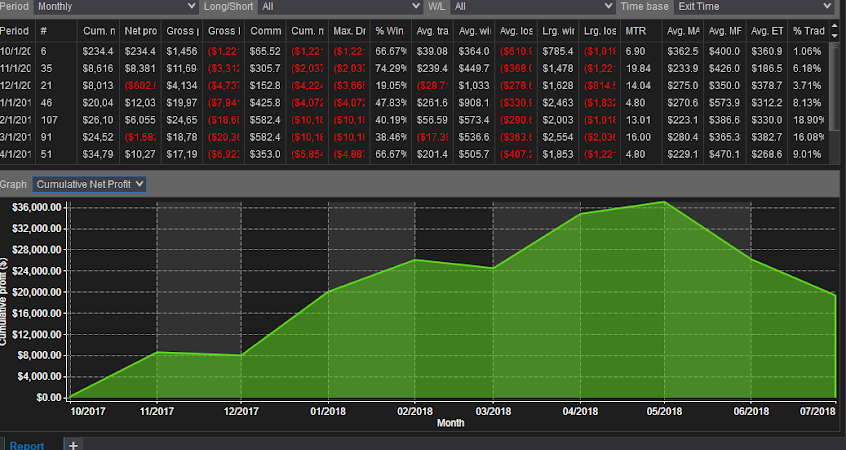Image resolution: width=846 pixels, height=450 pixels.
Task: Click the 18.90% trade percentage cell
Action: 809,120
